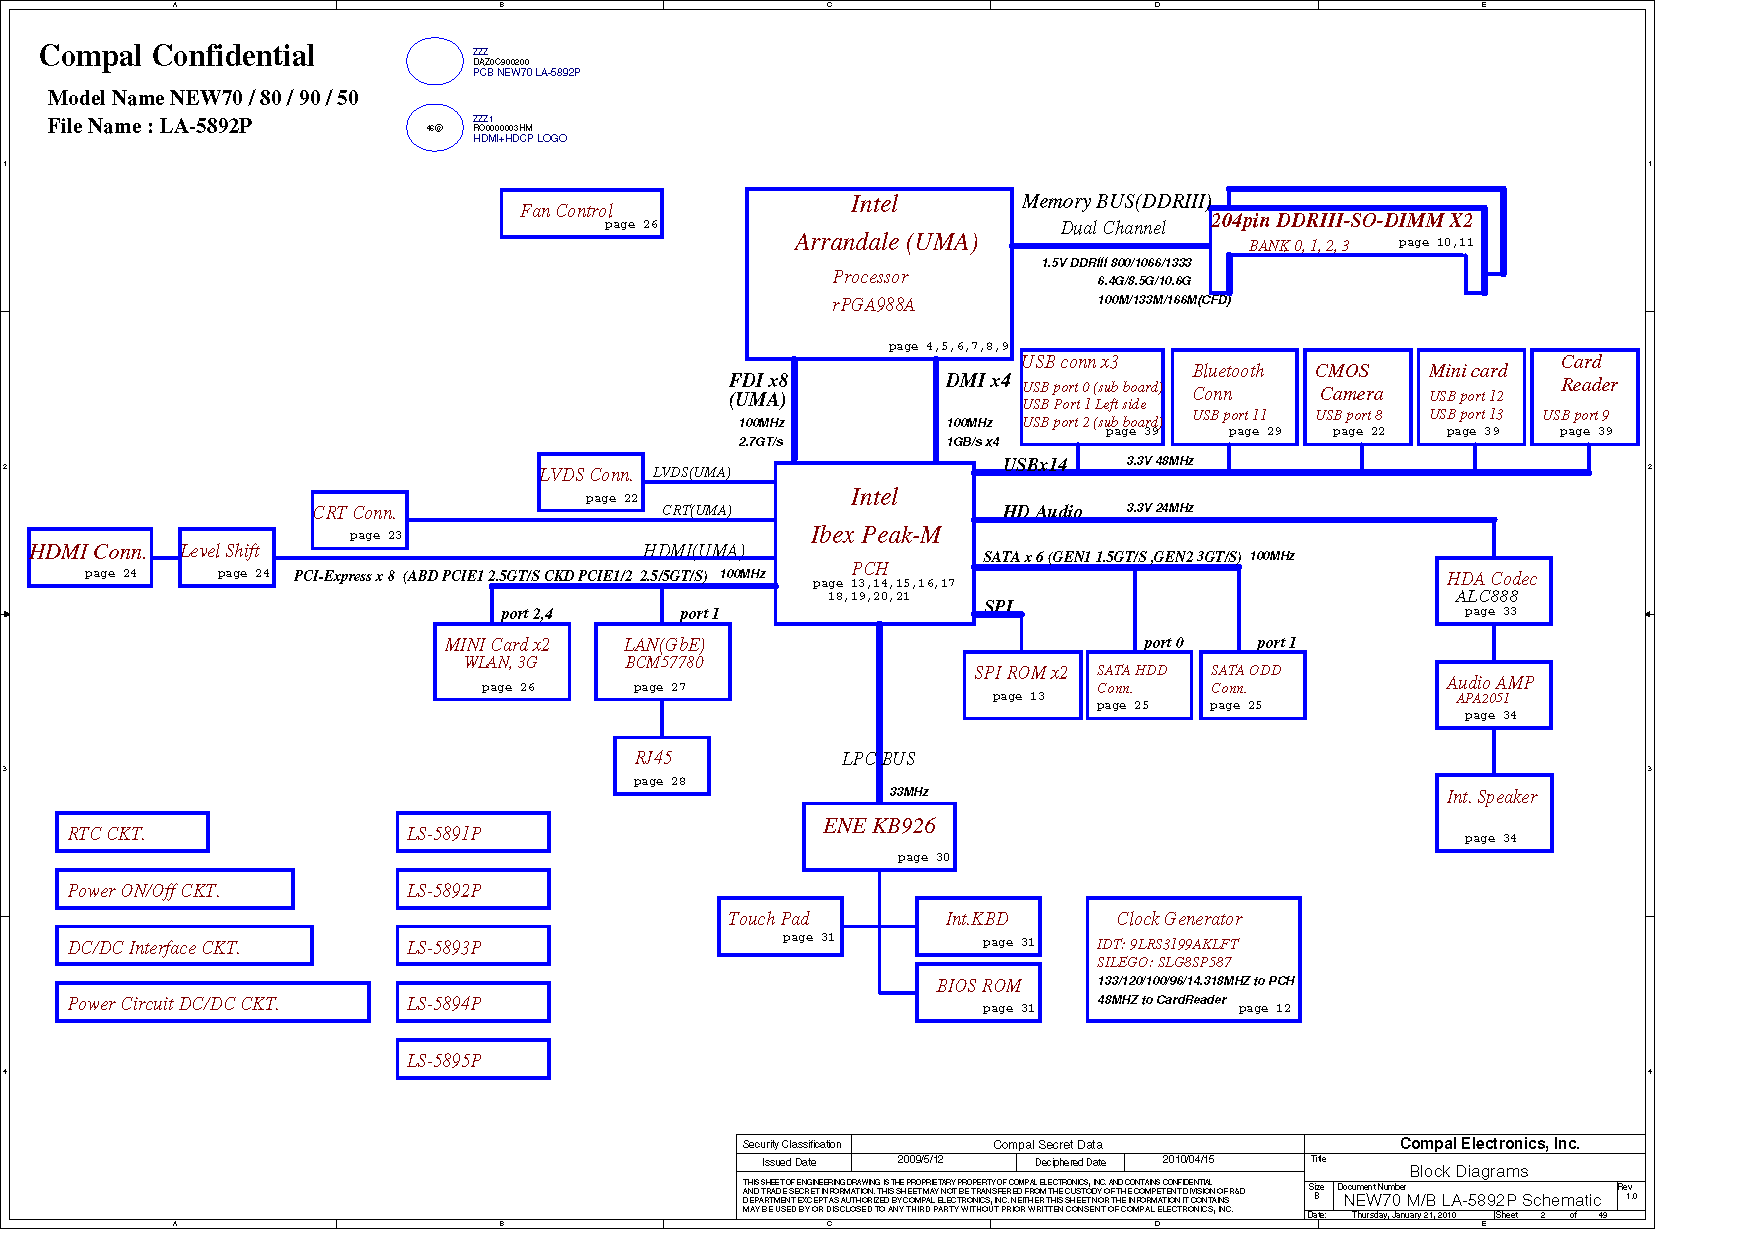The width and height of the screenshot is (1755, 1240).
Task: Click the Fan Control block
Action: pyautogui.click(x=581, y=213)
